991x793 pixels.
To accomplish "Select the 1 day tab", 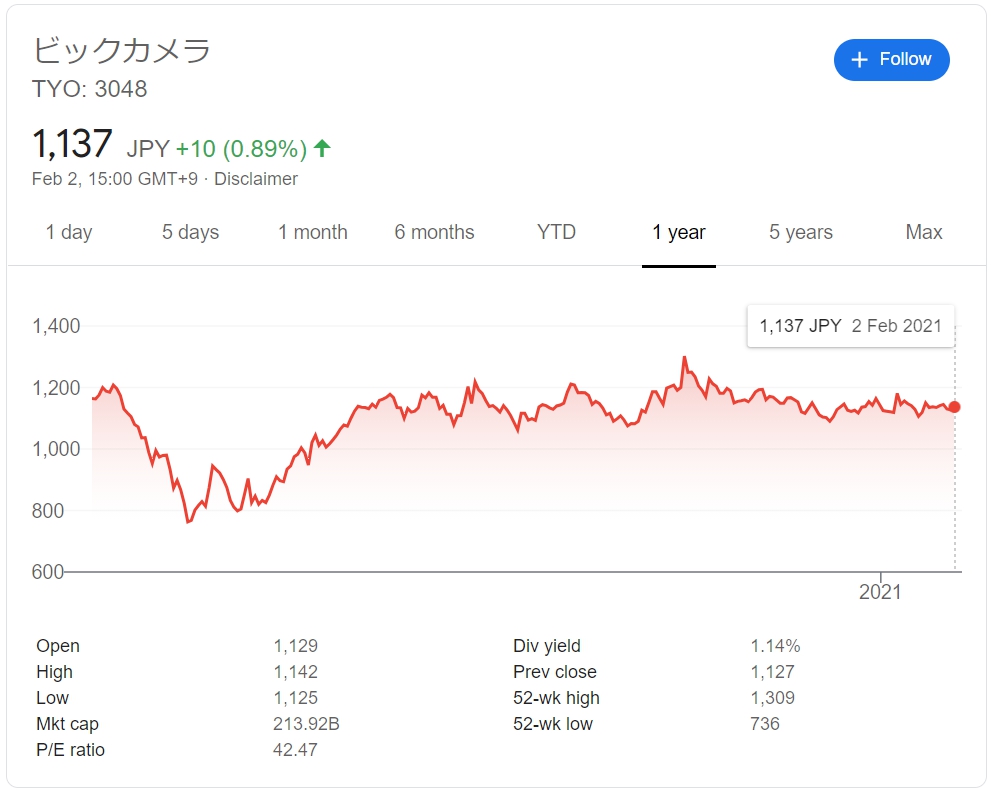I will coord(69,232).
